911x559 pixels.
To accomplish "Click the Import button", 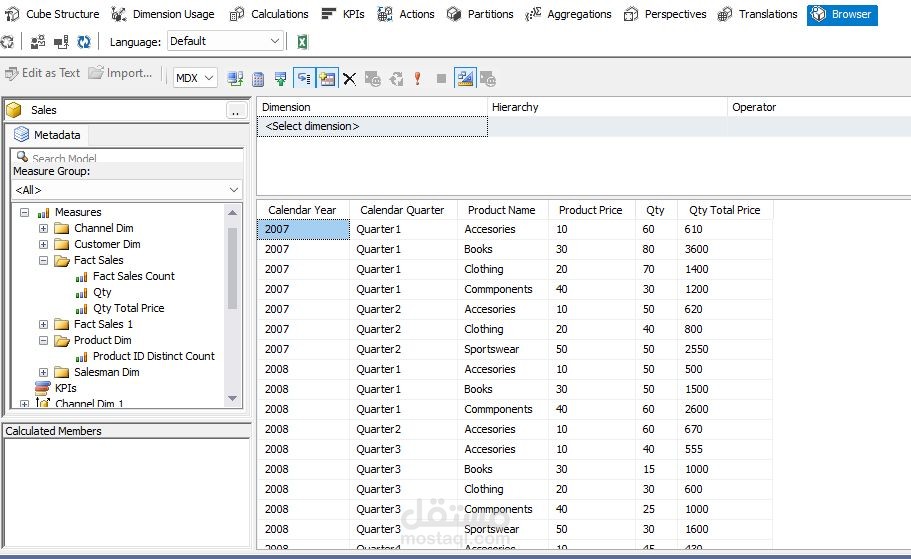I will click(120, 73).
